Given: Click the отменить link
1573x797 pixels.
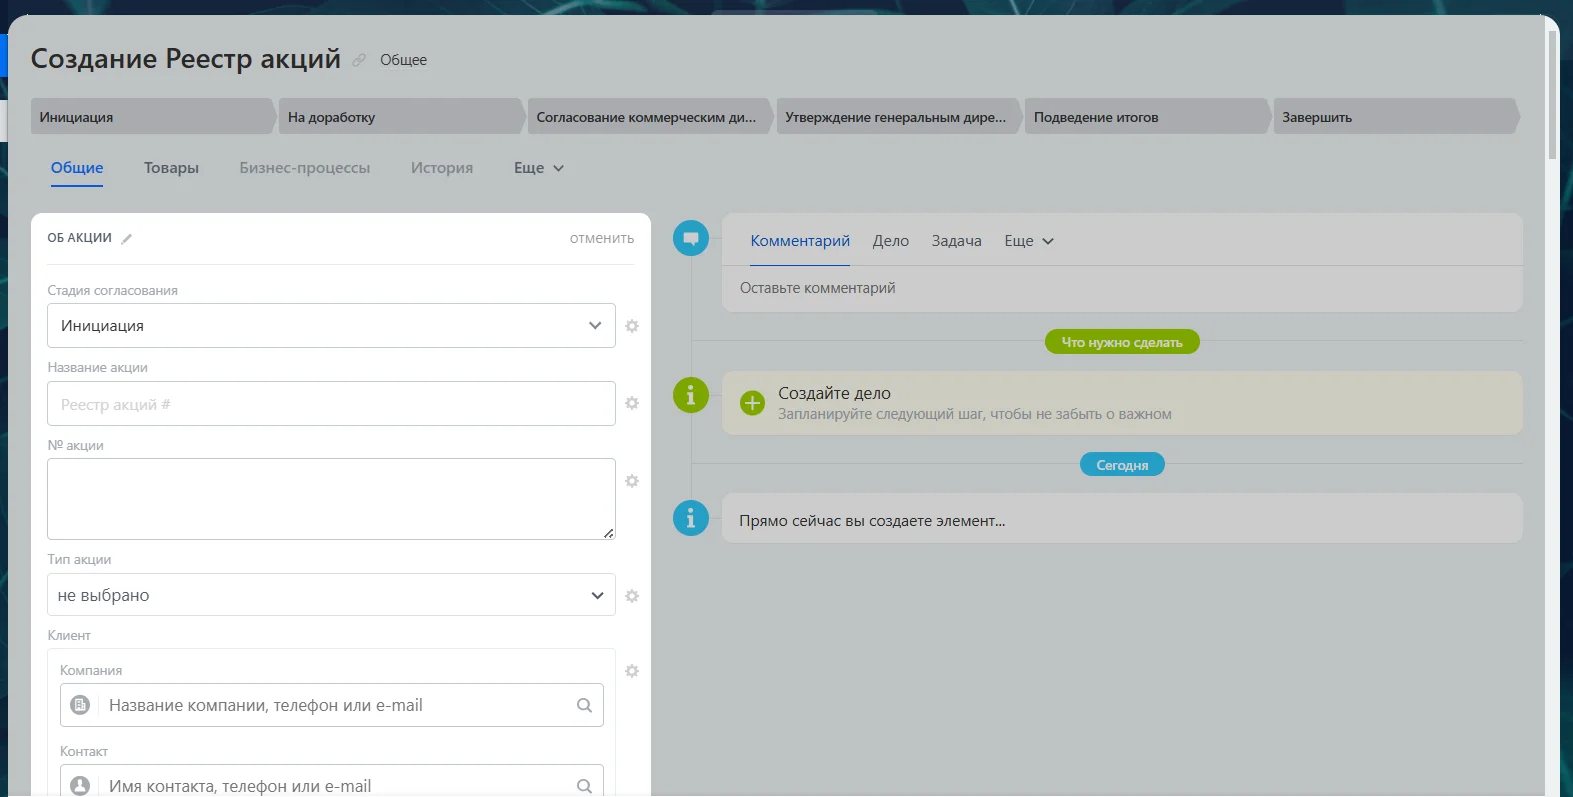Looking at the screenshot, I should (601, 239).
